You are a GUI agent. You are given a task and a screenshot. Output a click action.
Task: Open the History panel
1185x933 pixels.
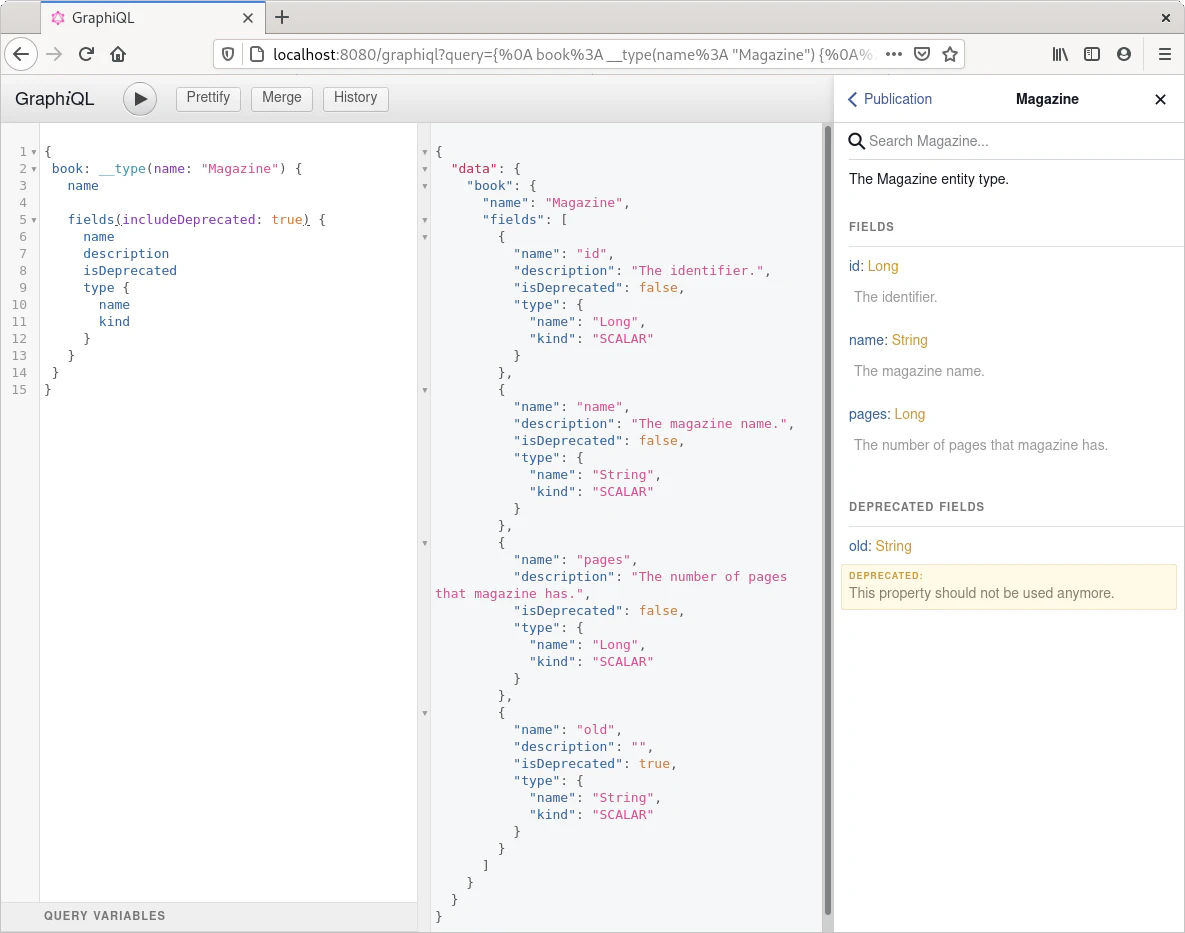355,98
